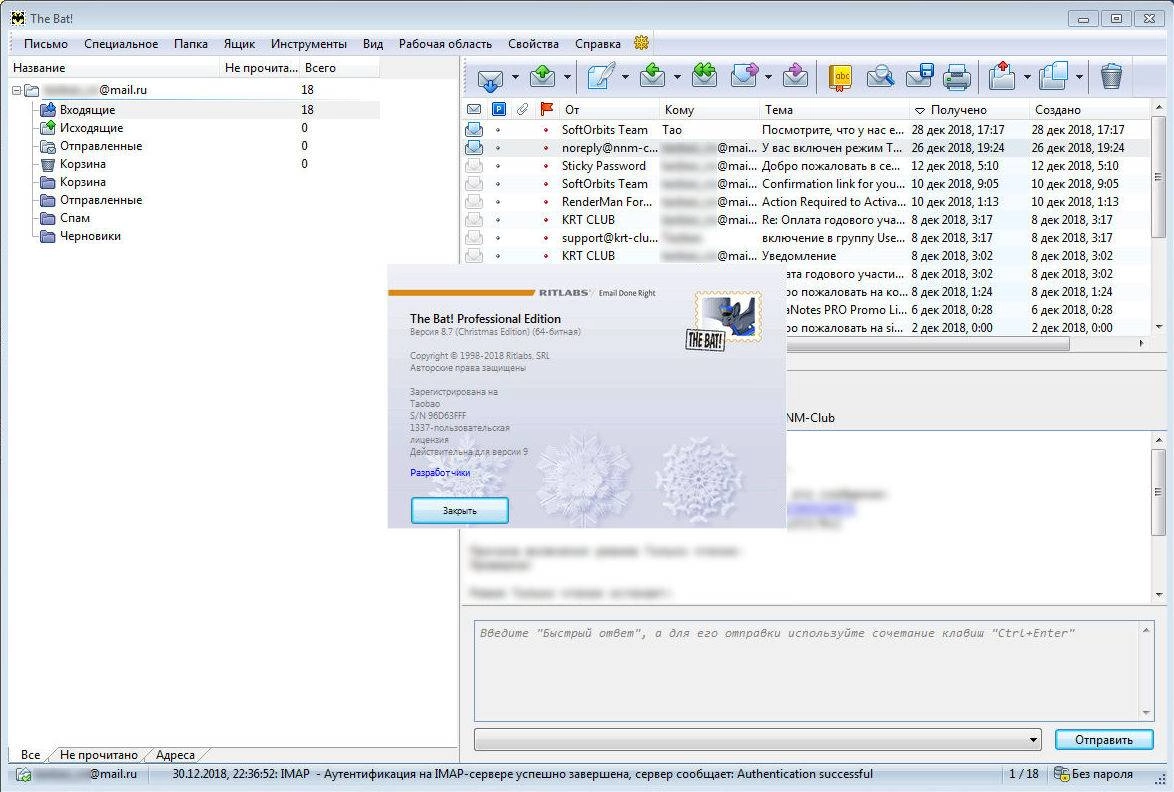This screenshot has height=792, width=1174.
Task: Open dropdown arrow next to Copy to folder
Action: (x=1079, y=76)
